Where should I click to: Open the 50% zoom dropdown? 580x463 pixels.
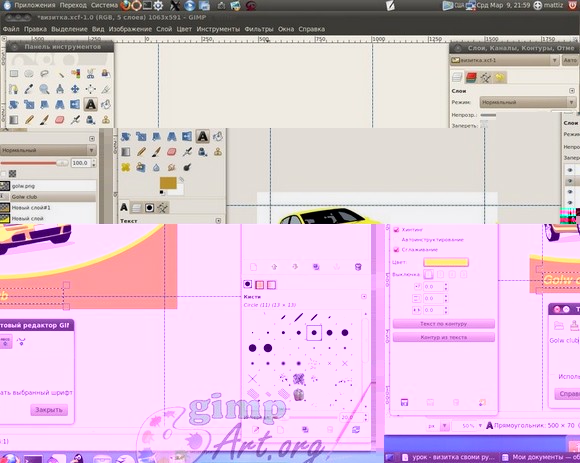point(468,426)
